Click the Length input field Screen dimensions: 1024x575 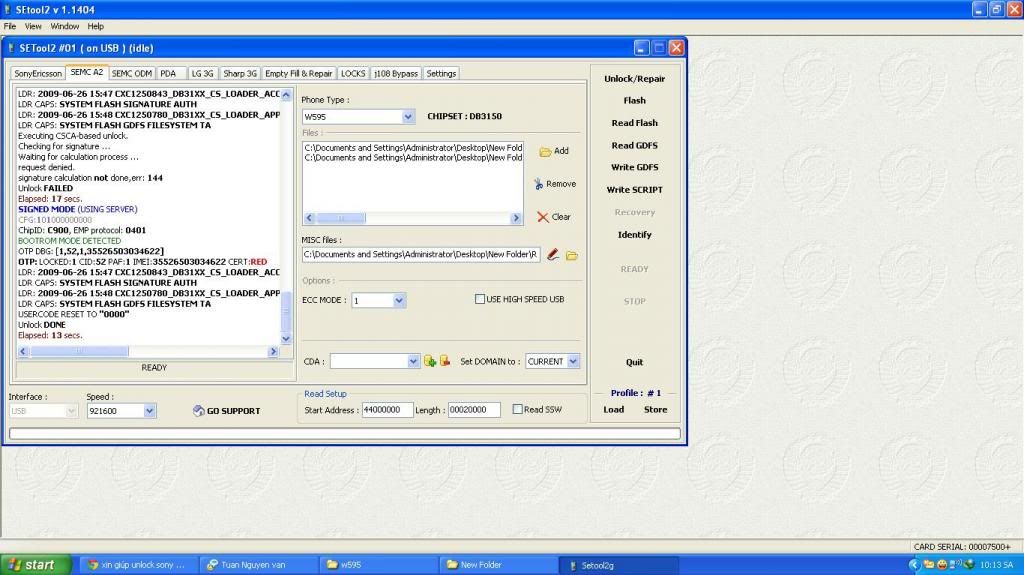474,410
